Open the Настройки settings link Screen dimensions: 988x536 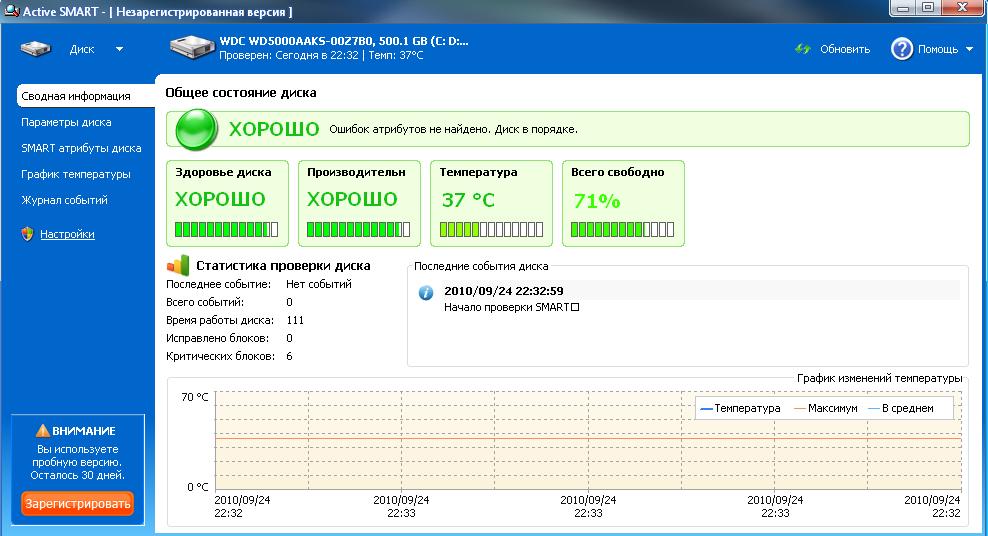[67, 234]
